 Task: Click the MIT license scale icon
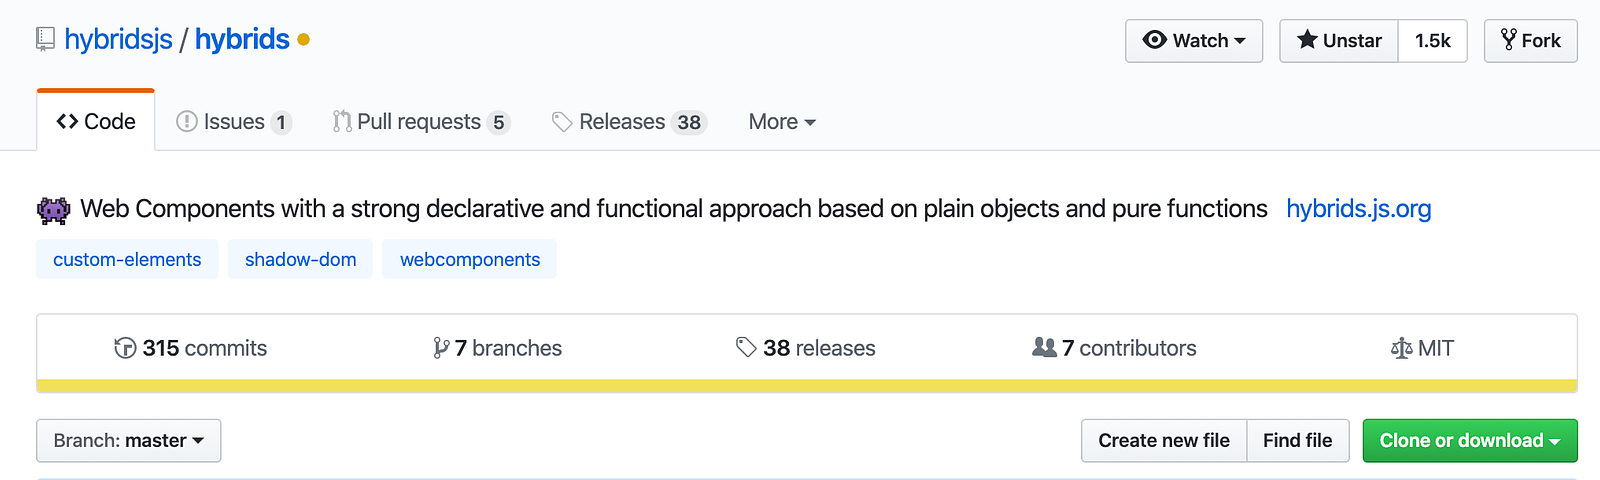point(1401,348)
